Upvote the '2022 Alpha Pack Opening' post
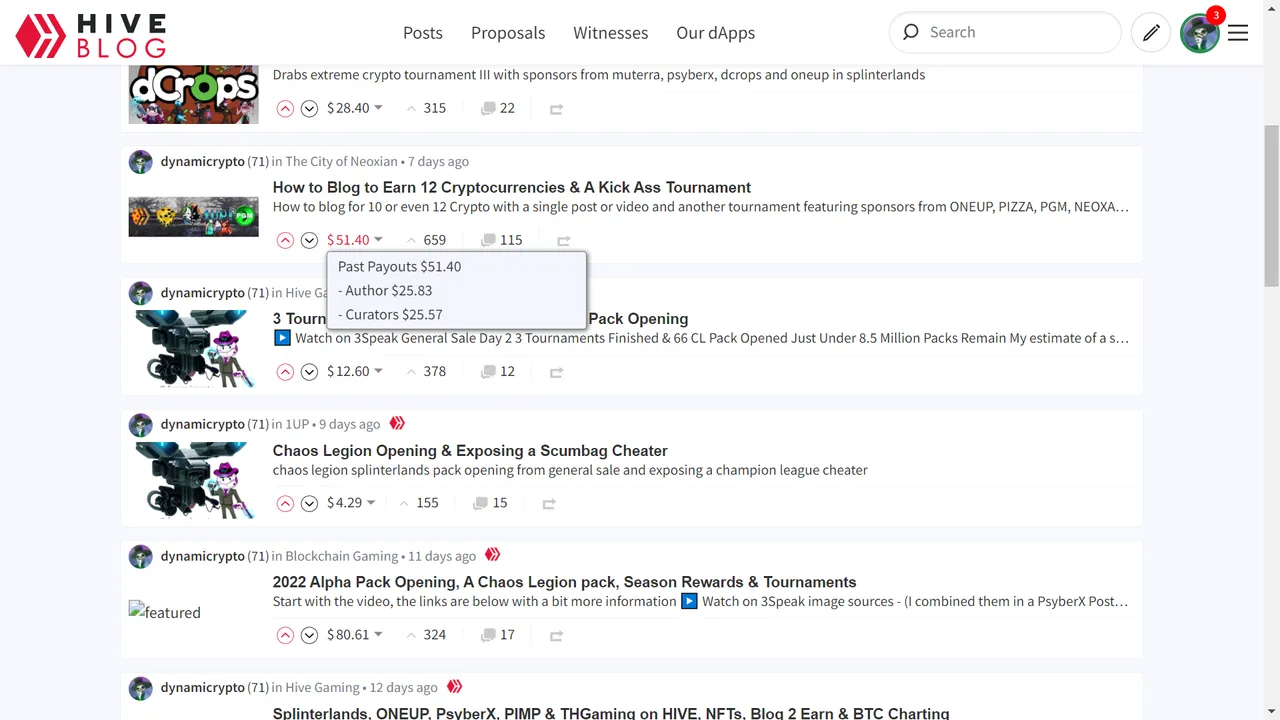 (x=285, y=635)
